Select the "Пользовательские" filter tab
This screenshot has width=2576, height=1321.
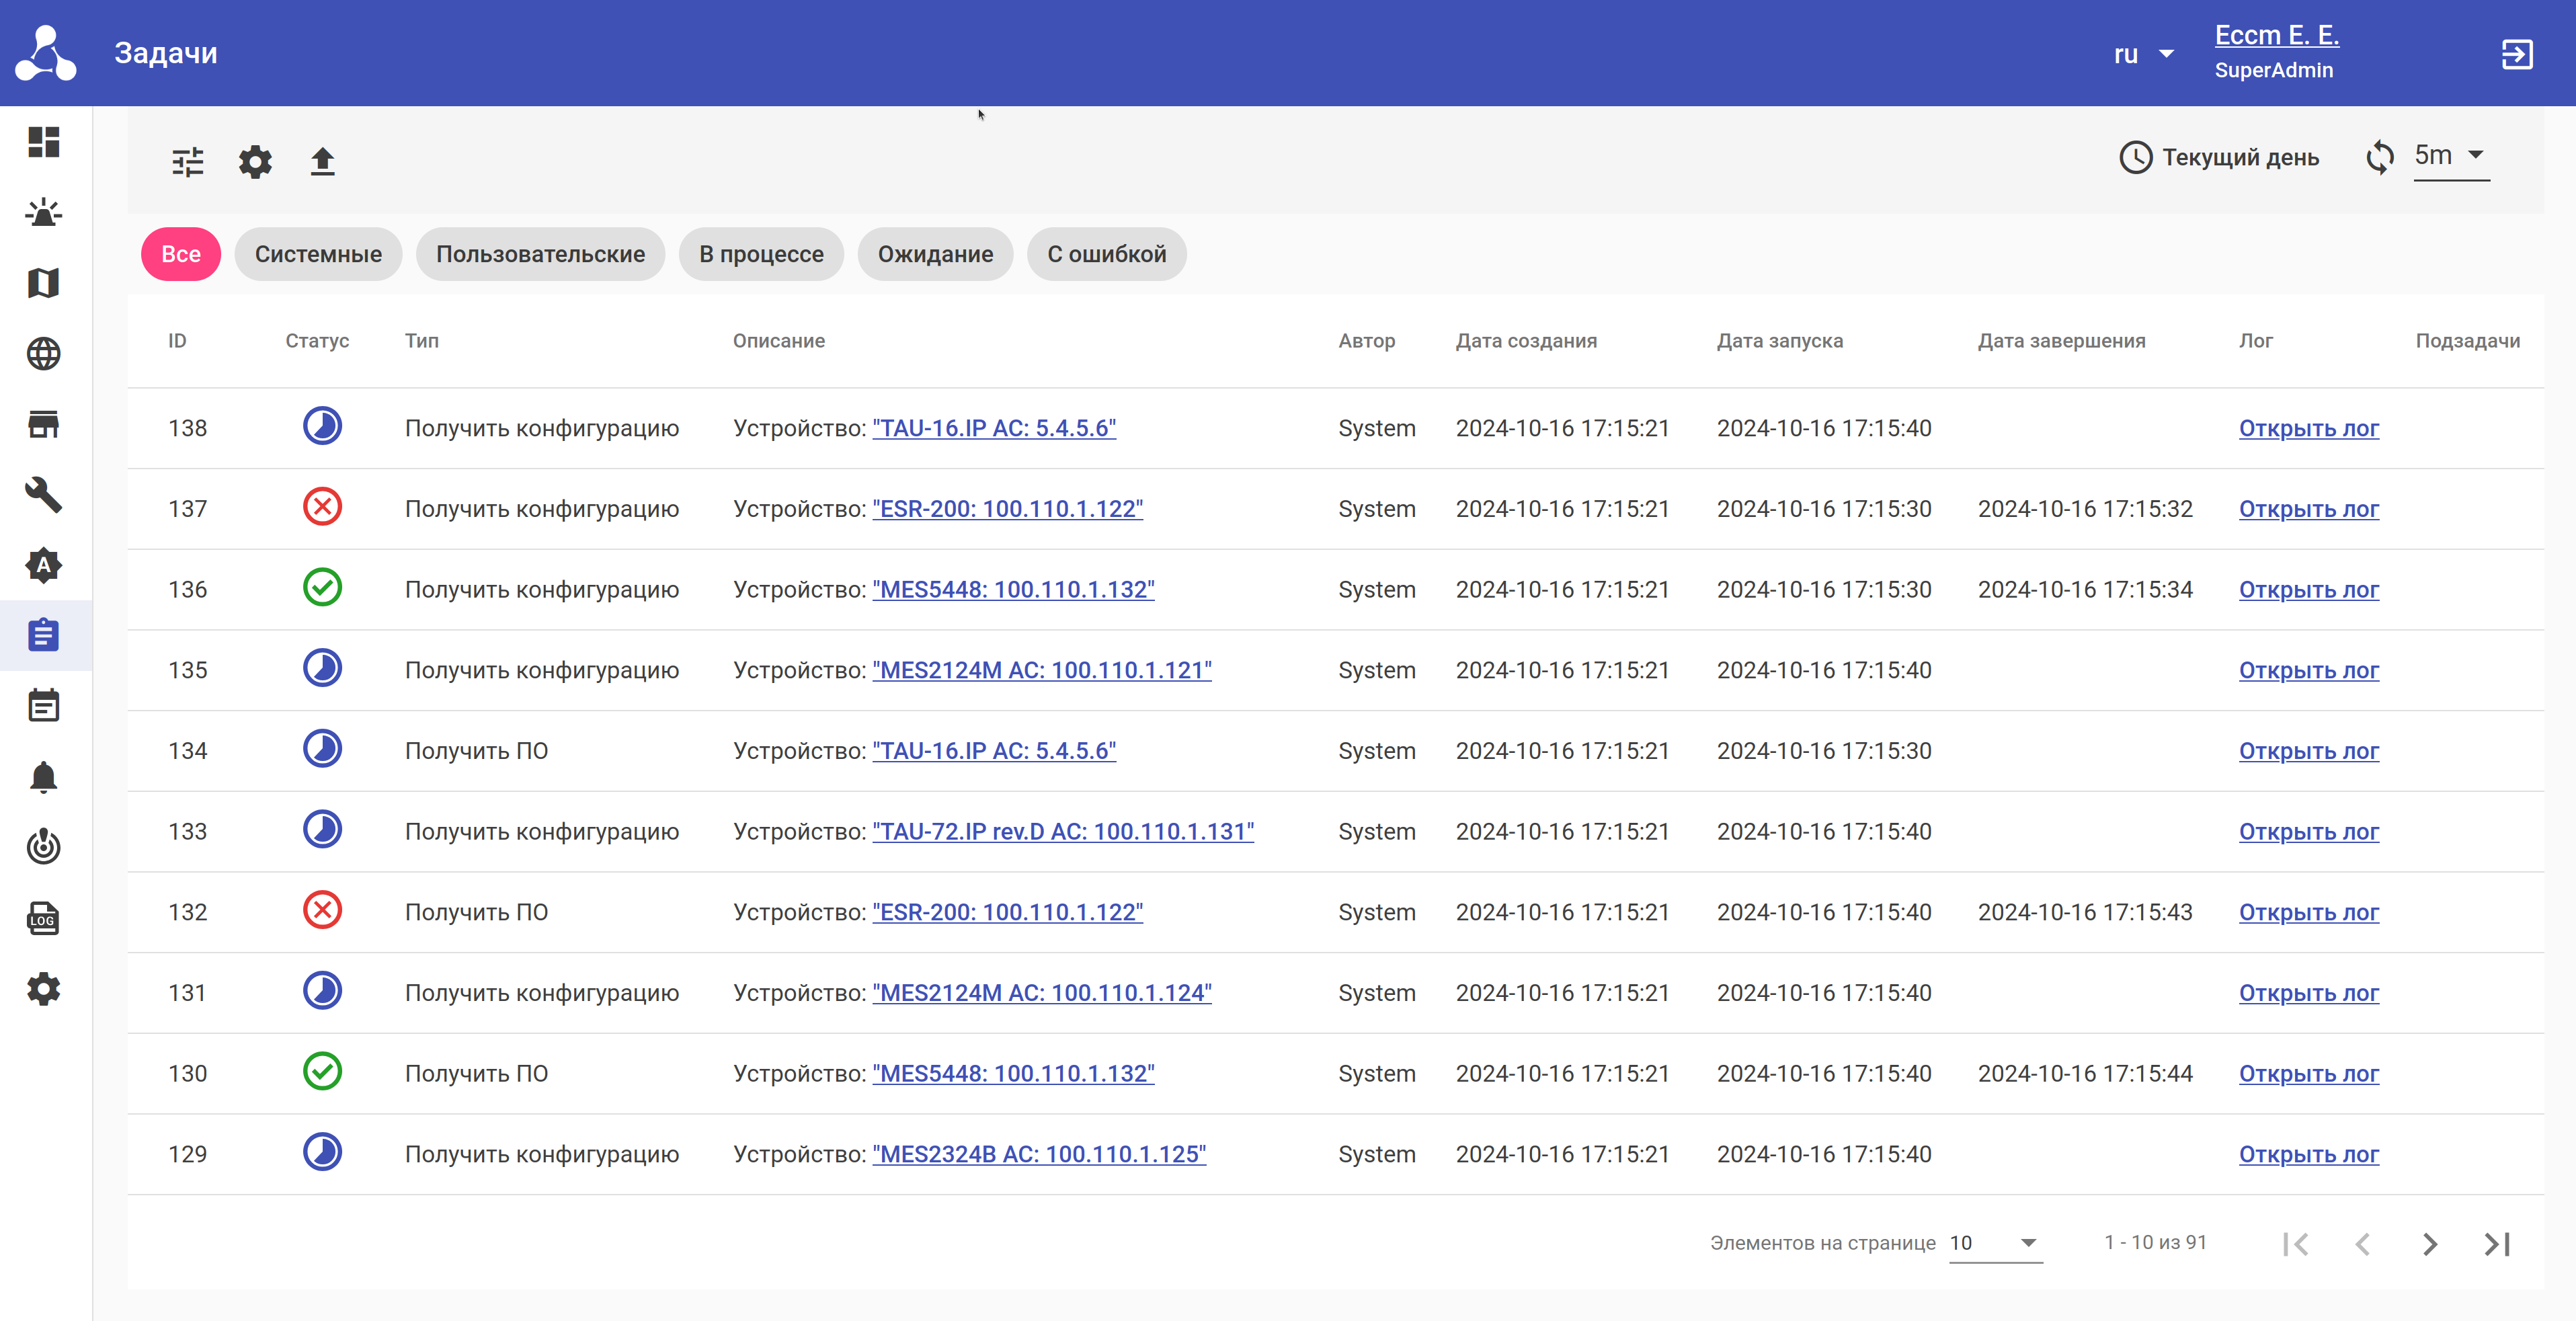(x=540, y=254)
